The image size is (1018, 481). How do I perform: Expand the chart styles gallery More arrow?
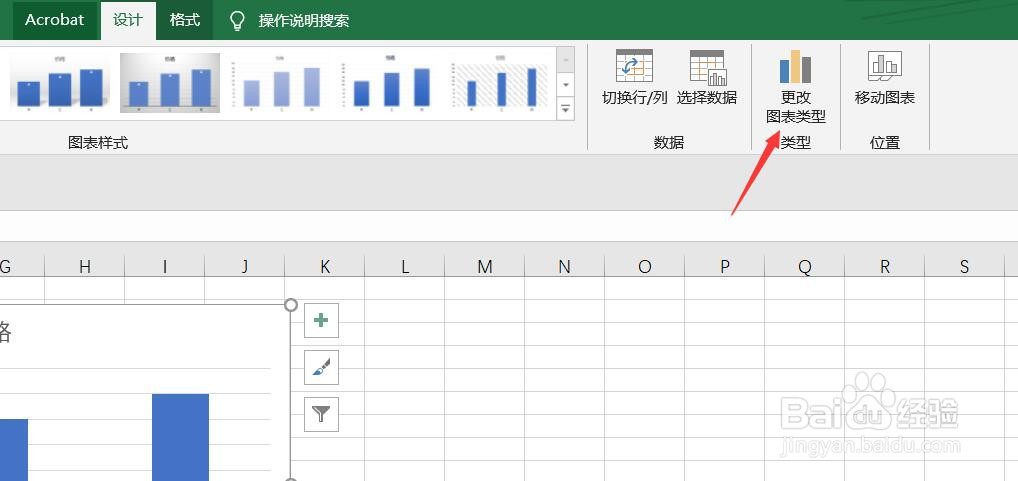pyautogui.click(x=565, y=108)
